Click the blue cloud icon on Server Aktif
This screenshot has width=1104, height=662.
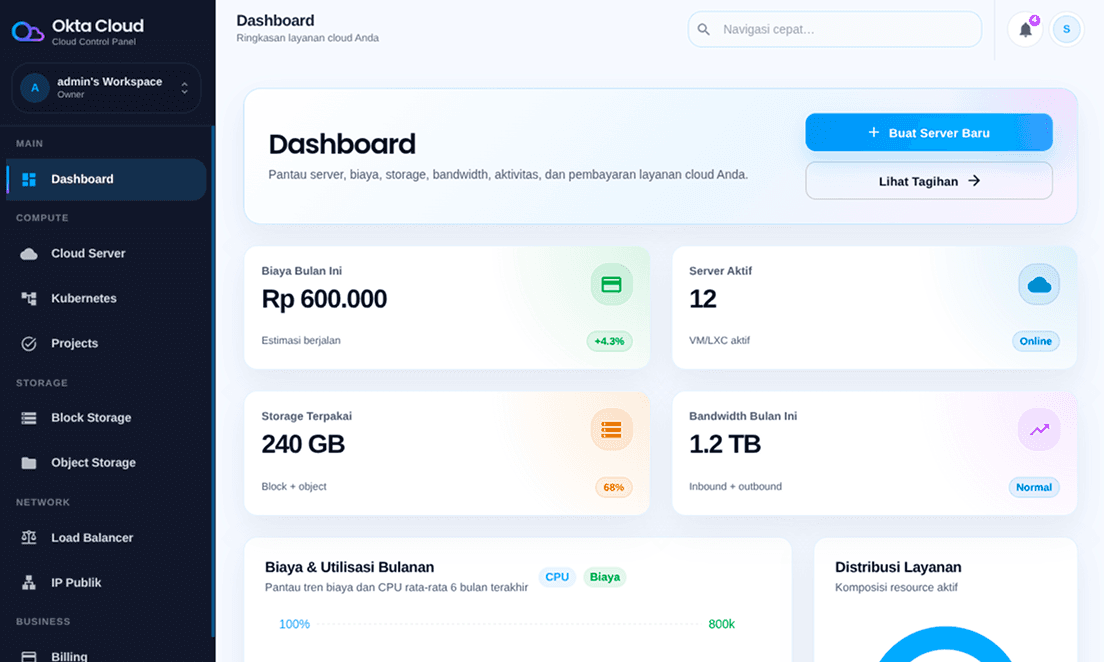(x=1039, y=285)
